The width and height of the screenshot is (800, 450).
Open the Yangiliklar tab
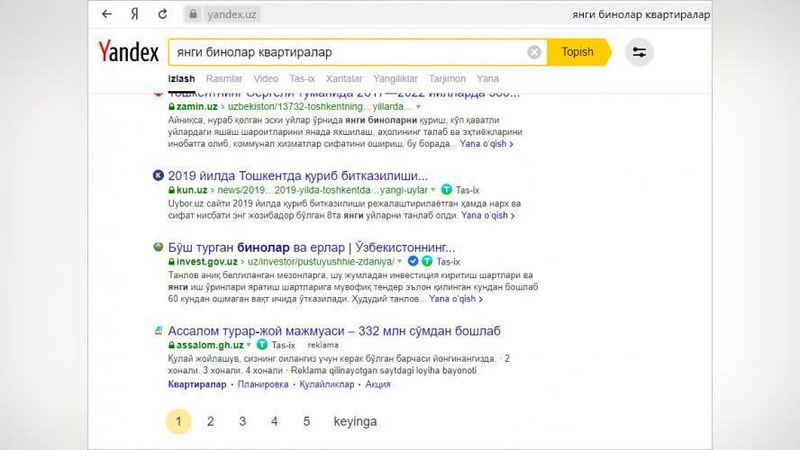pyautogui.click(x=395, y=79)
